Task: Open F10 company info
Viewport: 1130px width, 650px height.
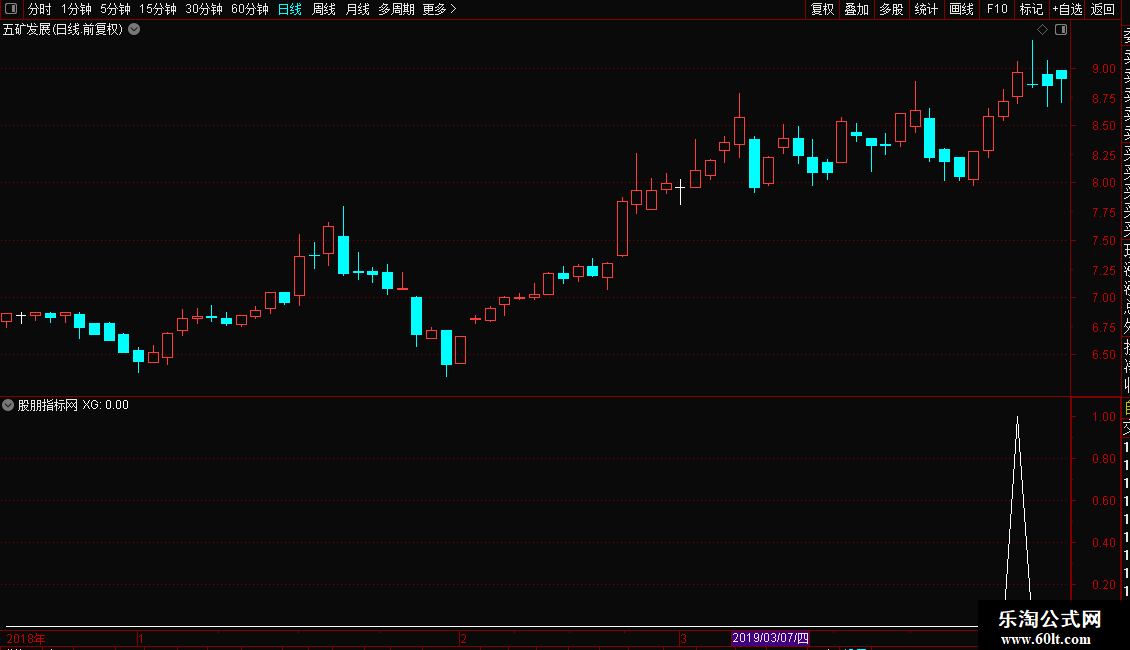Action: (x=997, y=9)
